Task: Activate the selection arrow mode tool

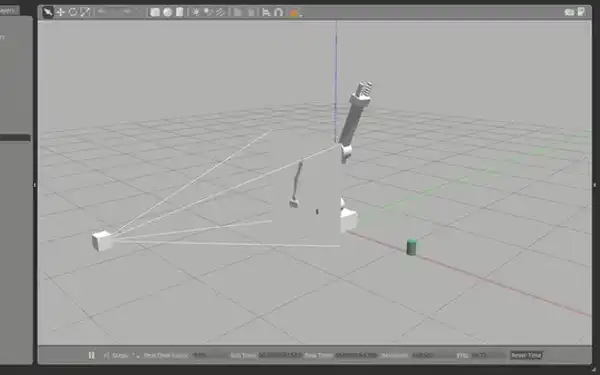Action: (47, 12)
